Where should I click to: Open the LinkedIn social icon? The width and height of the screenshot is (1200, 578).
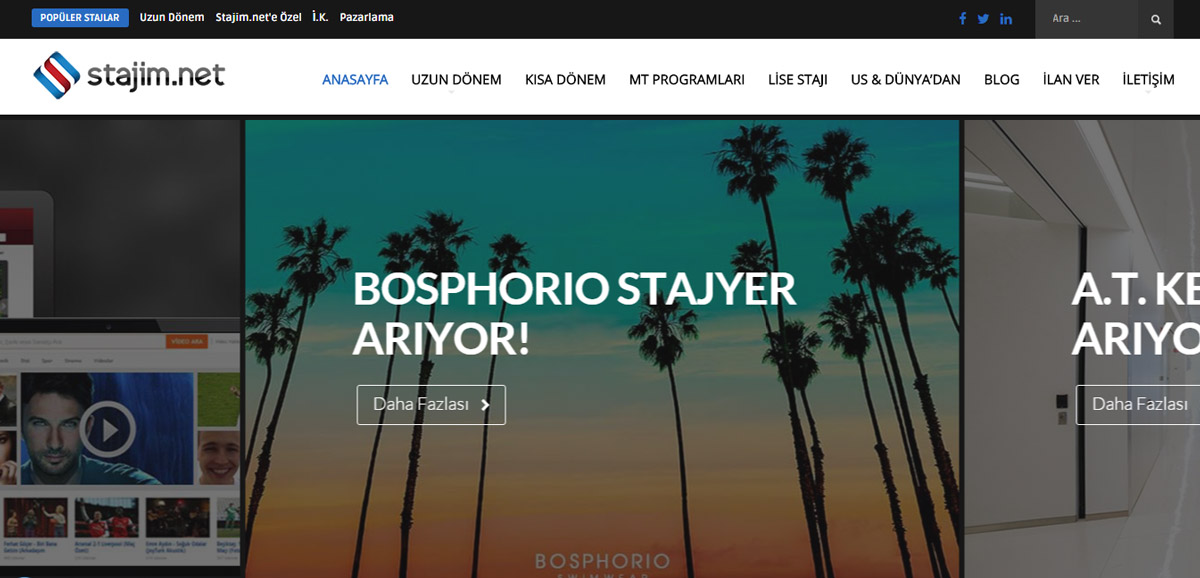pyautogui.click(x=1006, y=18)
